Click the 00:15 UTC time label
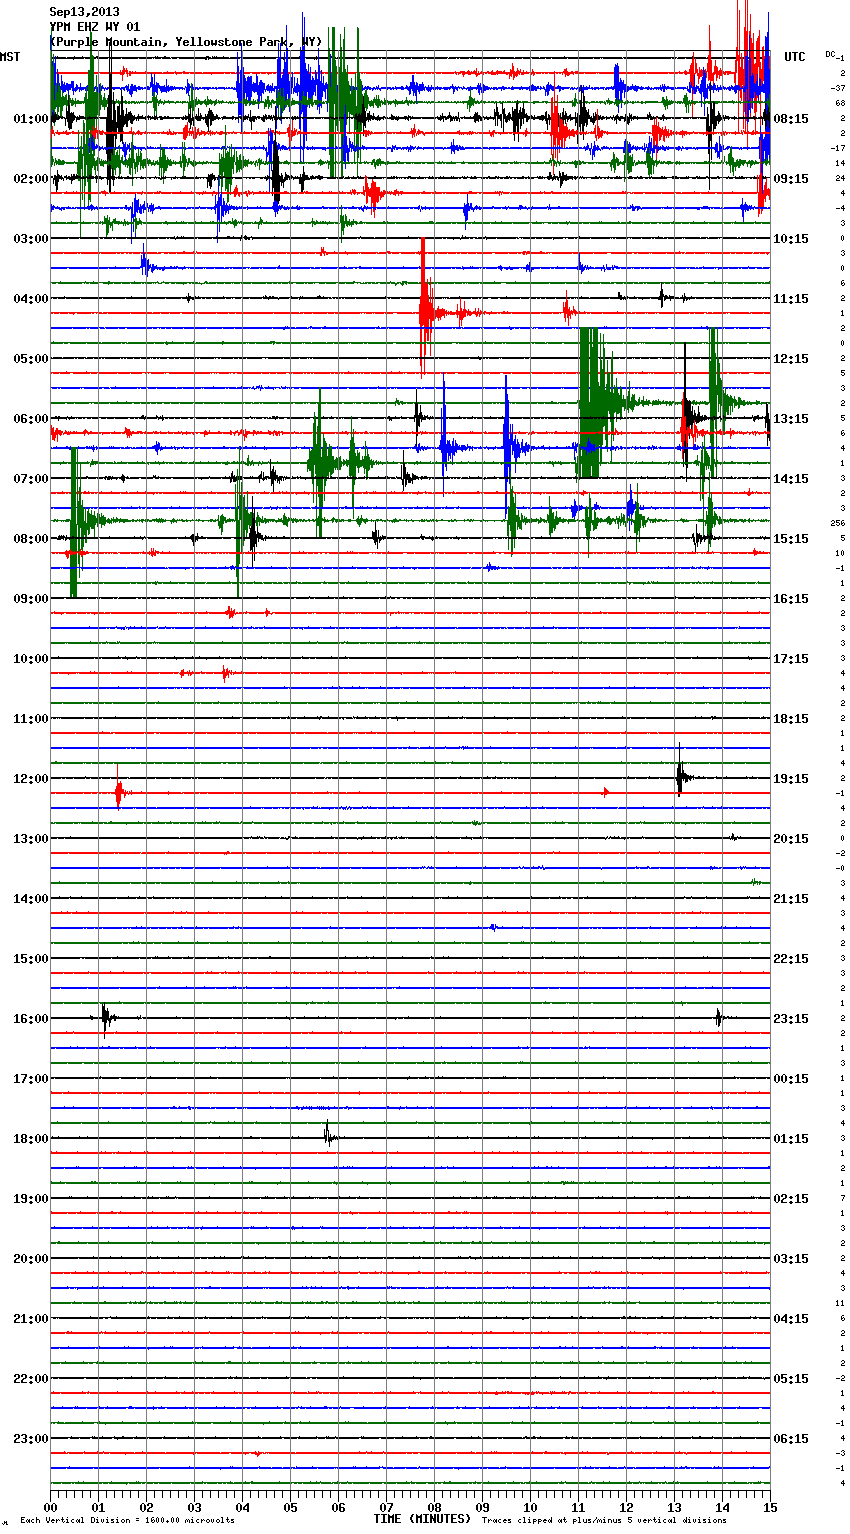 [791, 1079]
